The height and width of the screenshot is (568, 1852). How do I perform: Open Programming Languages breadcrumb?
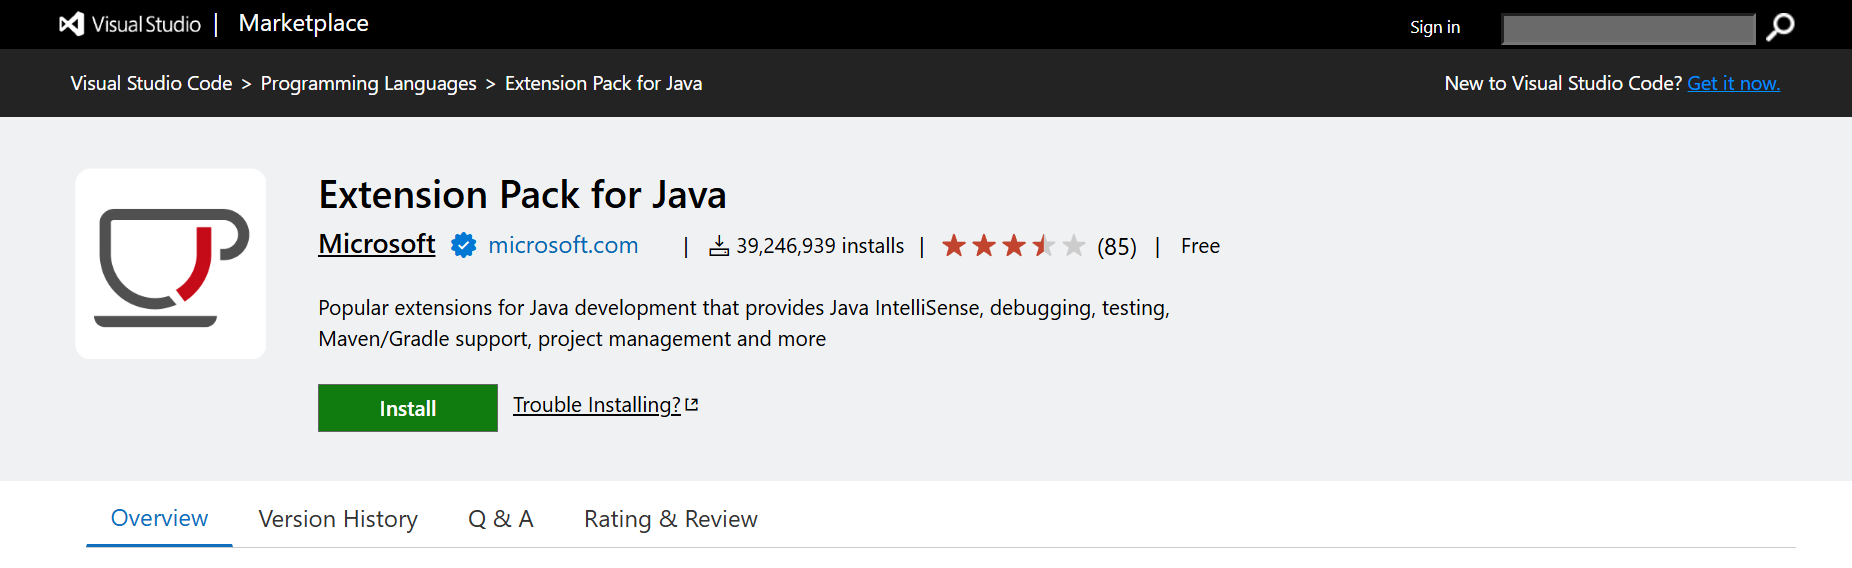tap(369, 83)
